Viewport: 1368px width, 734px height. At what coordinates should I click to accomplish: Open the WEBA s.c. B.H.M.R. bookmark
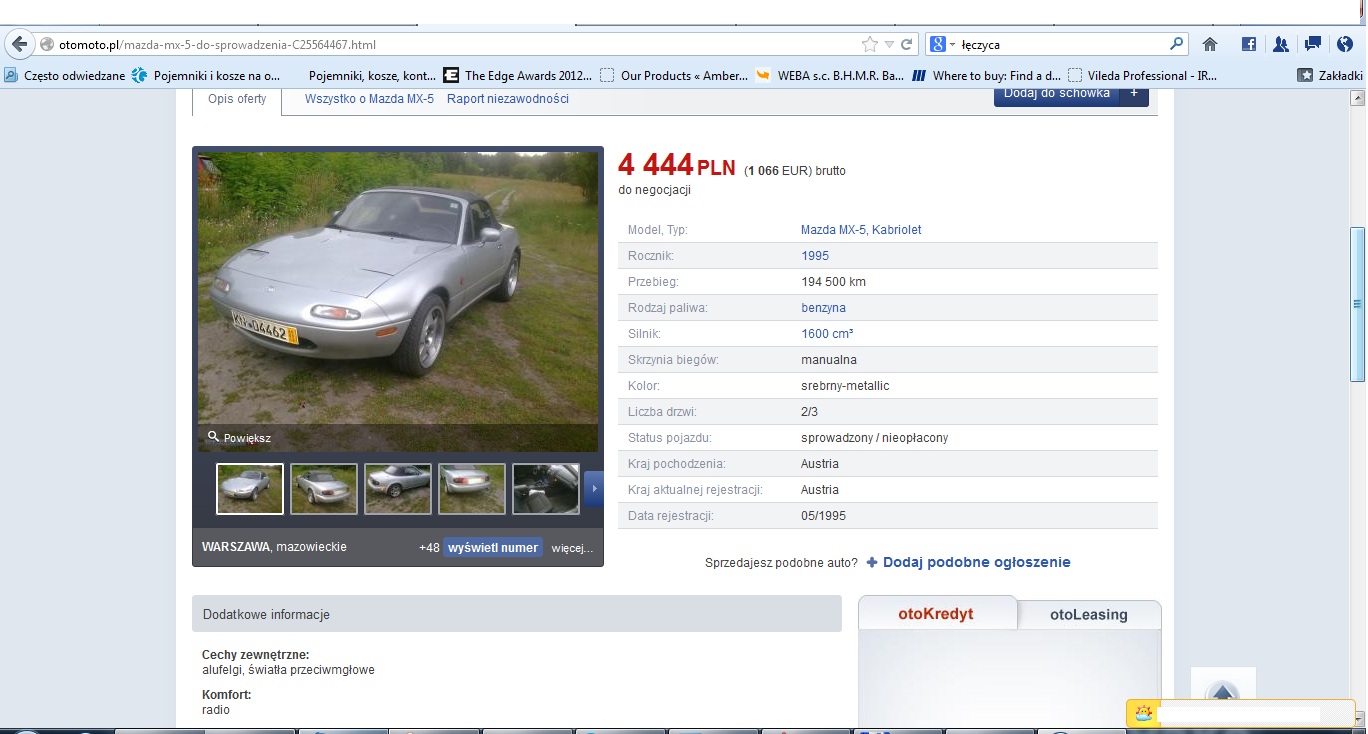click(x=830, y=75)
